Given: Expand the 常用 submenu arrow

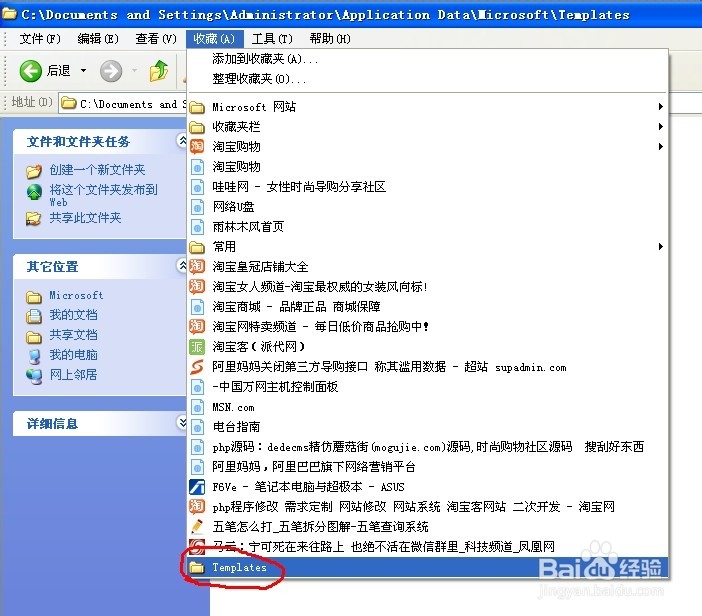Looking at the screenshot, I should (660, 247).
